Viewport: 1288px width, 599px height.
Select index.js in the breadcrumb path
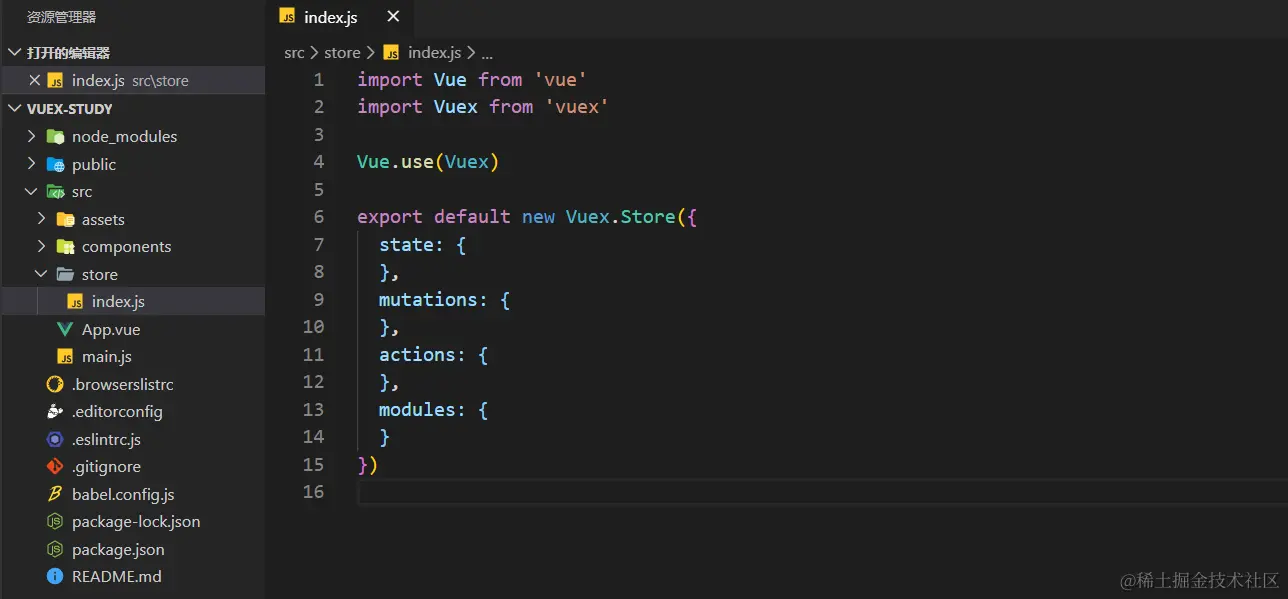(x=434, y=52)
